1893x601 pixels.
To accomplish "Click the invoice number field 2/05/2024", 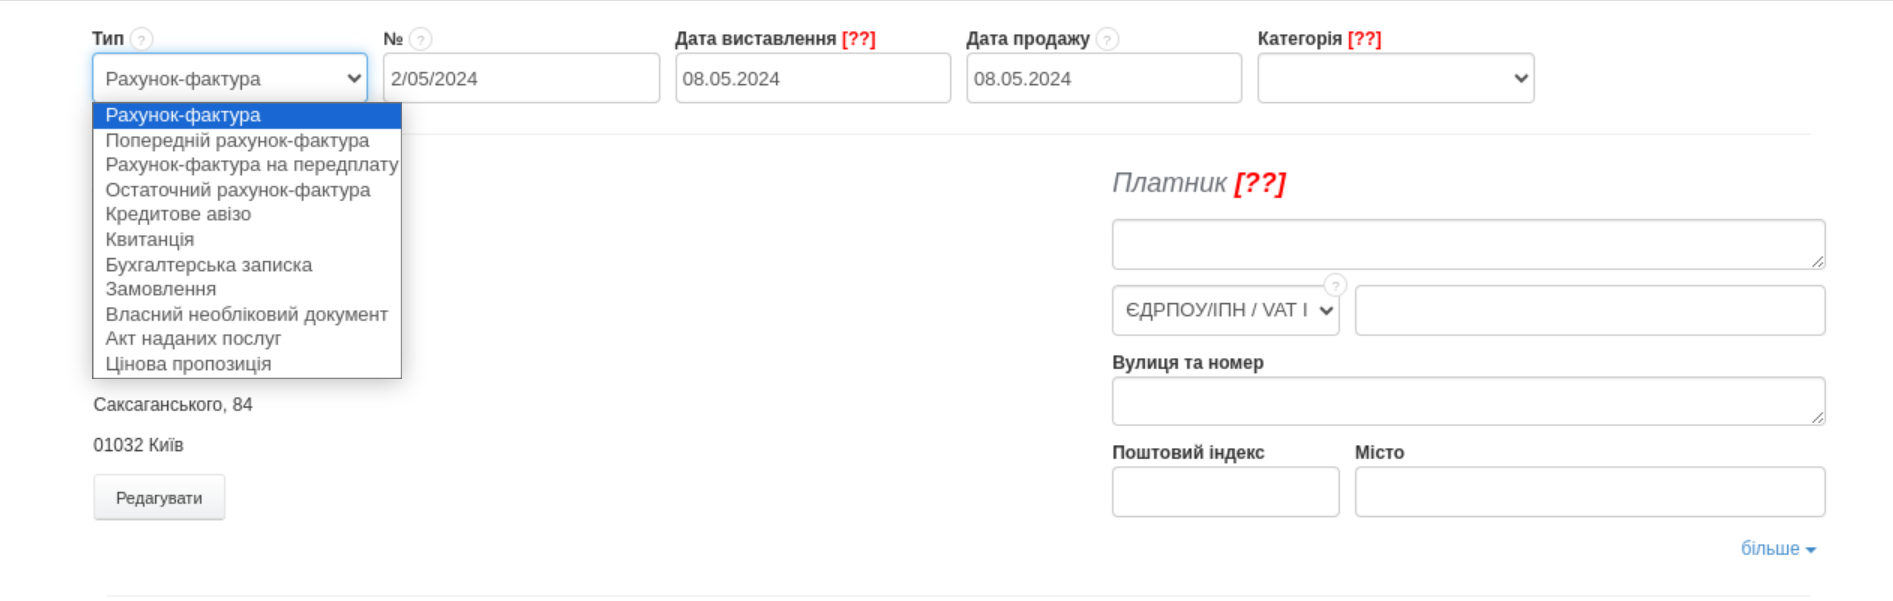I will (x=521, y=79).
